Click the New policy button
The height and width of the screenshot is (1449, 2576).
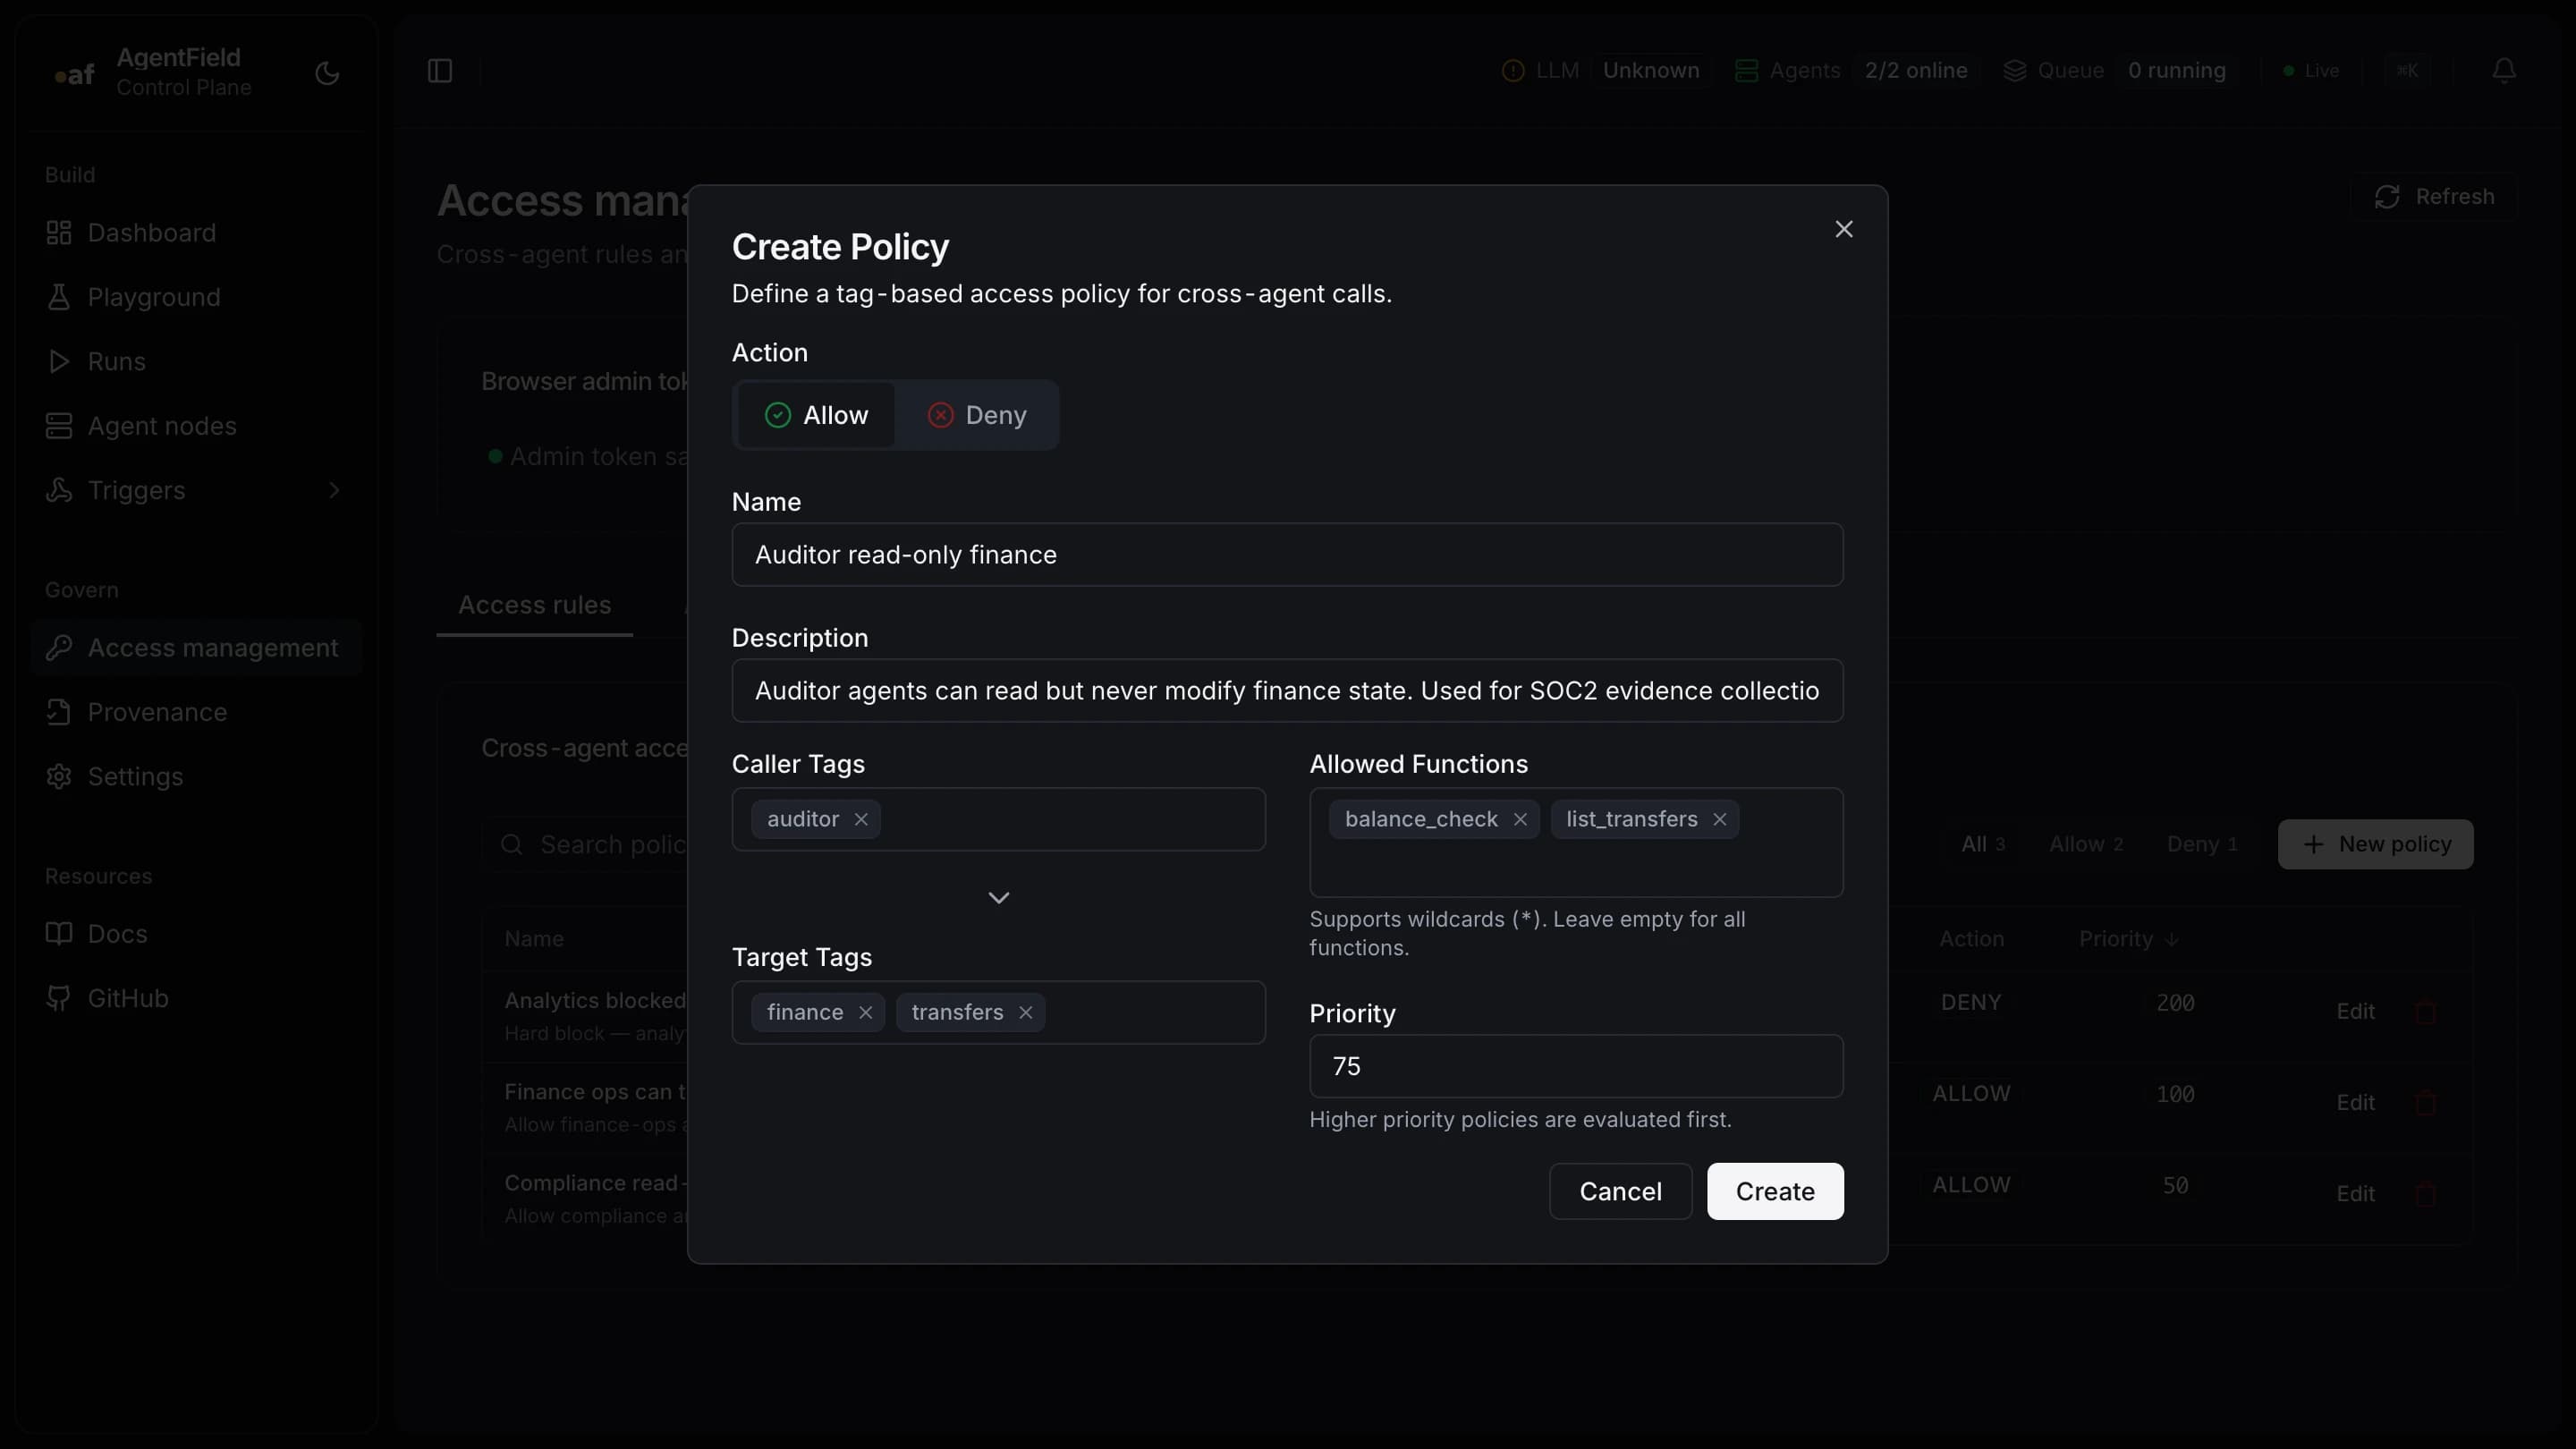2375,844
